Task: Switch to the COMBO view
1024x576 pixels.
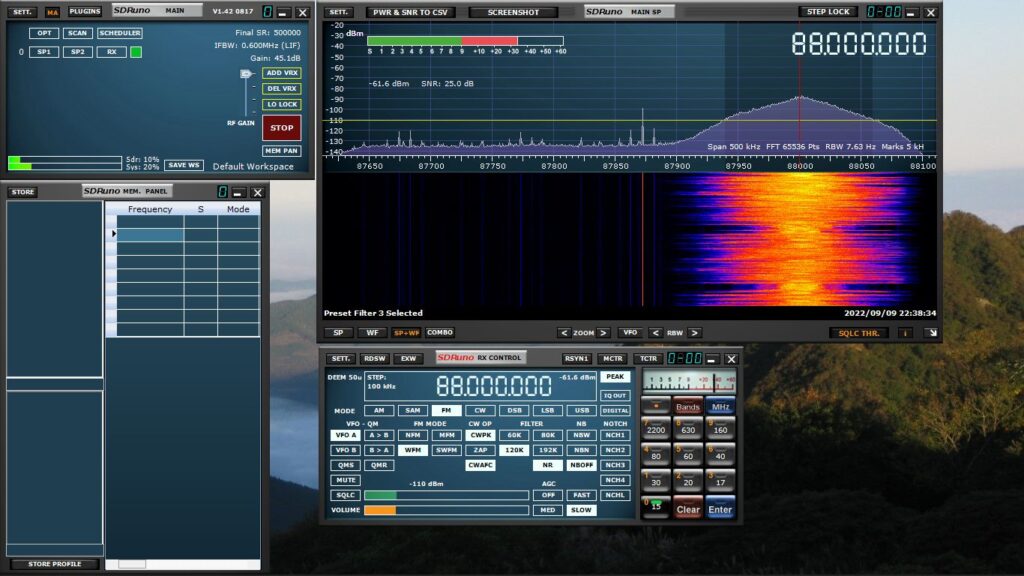Action: [x=440, y=332]
